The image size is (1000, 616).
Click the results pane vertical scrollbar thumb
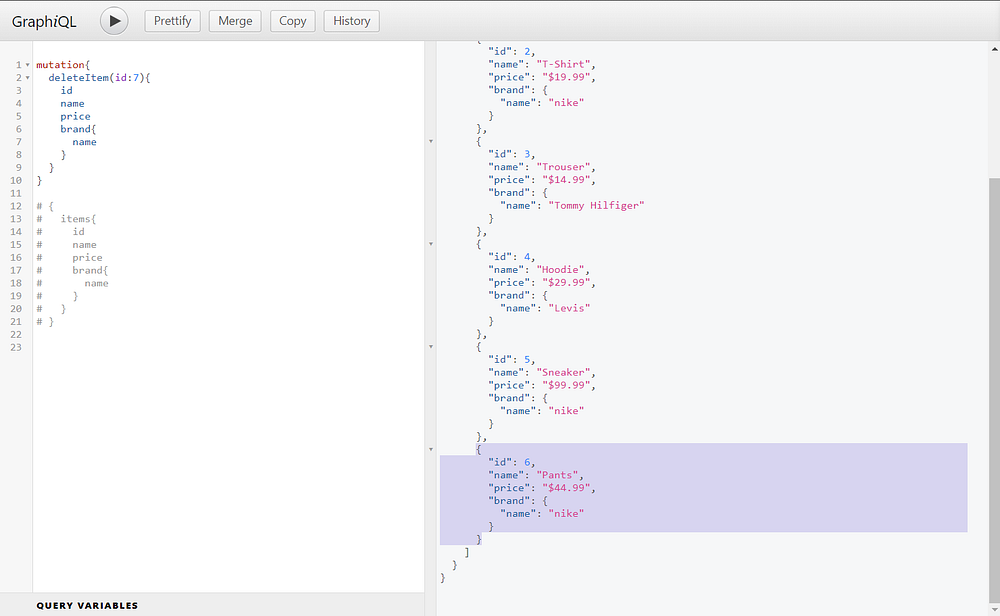click(994, 389)
